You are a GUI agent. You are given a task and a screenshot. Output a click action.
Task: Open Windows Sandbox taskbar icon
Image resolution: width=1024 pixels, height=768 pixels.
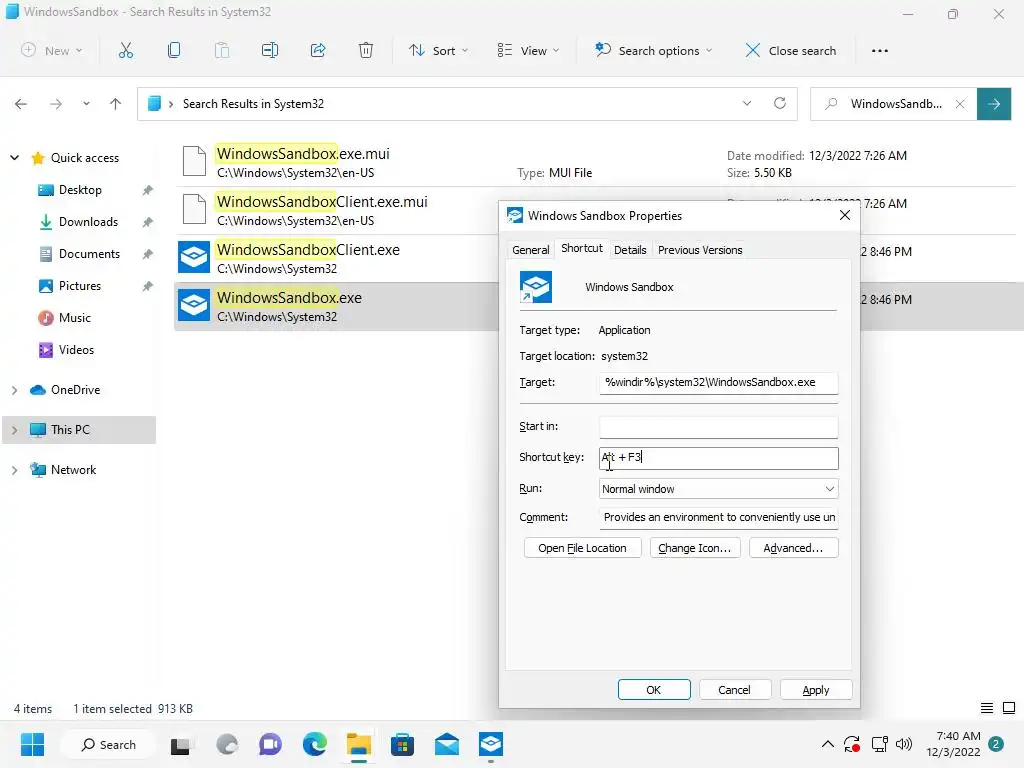click(x=490, y=744)
